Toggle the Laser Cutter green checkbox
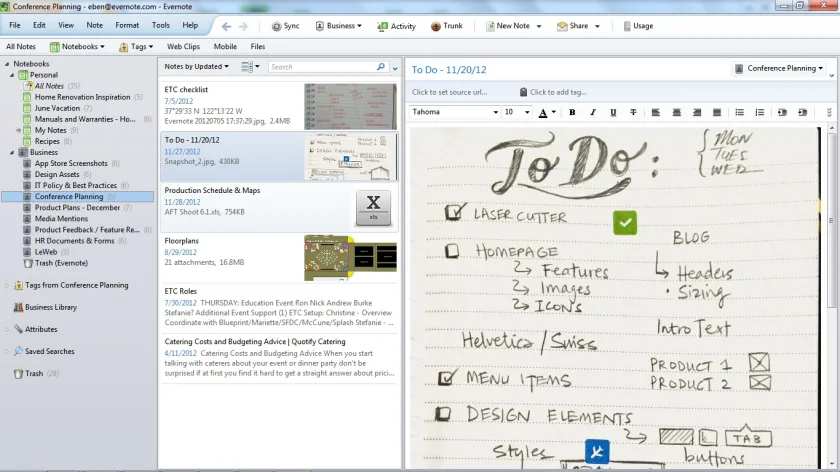Viewport: 840px width, 472px height. (625, 223)
